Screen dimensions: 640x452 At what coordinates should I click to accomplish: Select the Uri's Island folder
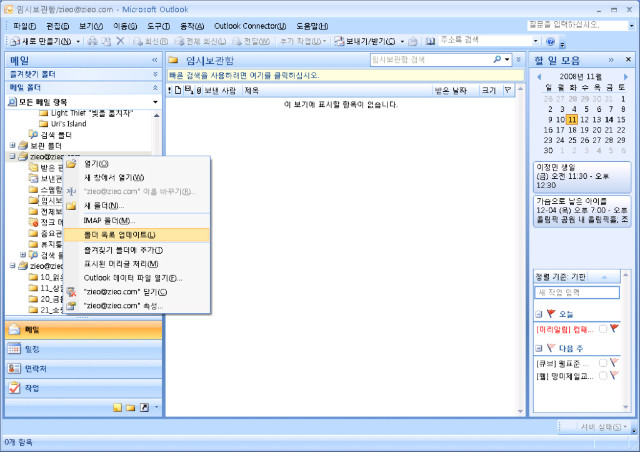coord(68,124)
